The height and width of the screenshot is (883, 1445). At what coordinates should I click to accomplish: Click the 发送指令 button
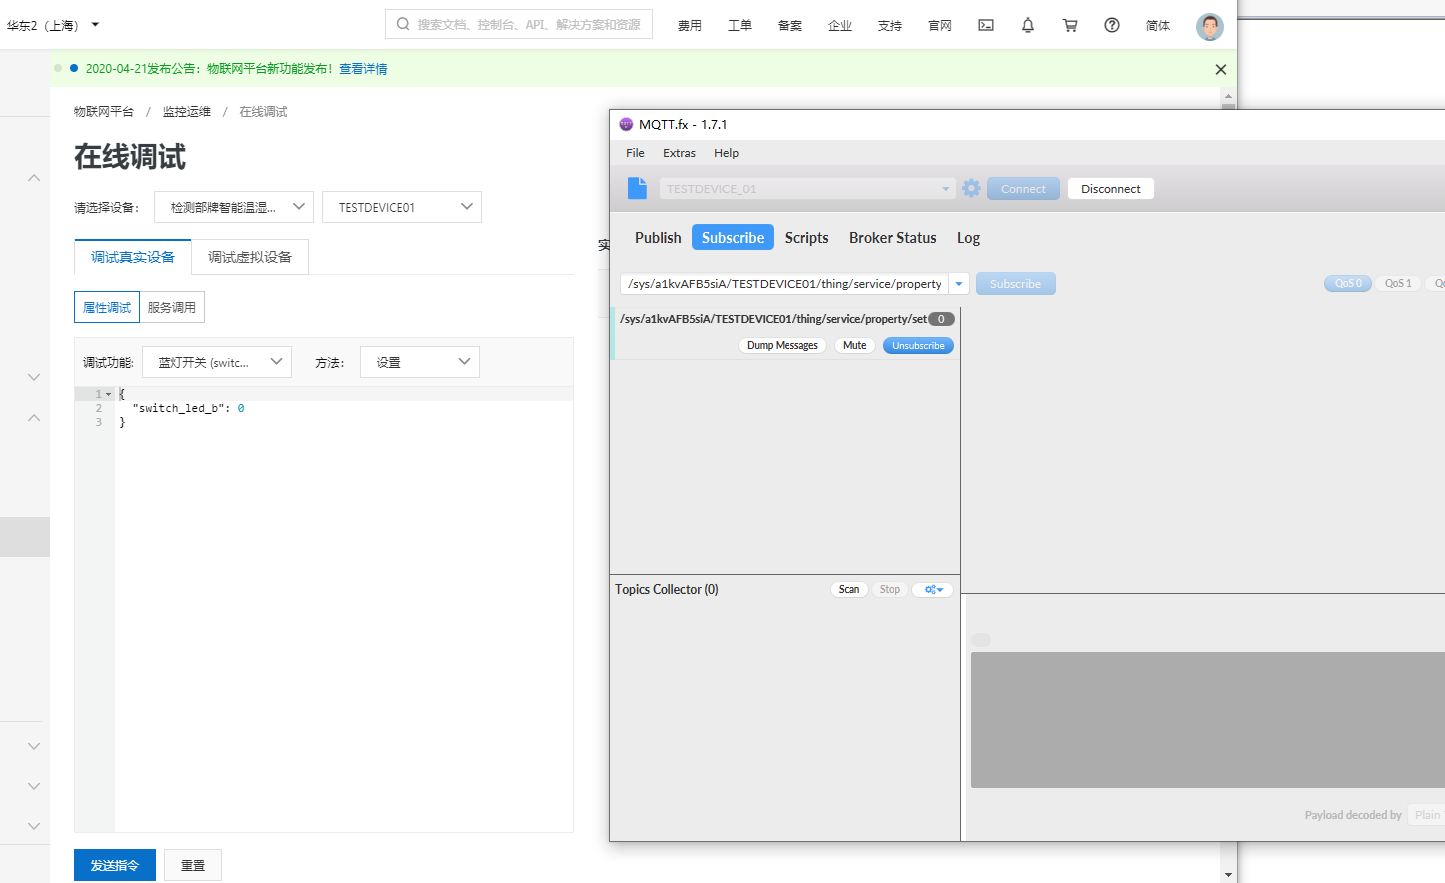click(x=115, y=865)
